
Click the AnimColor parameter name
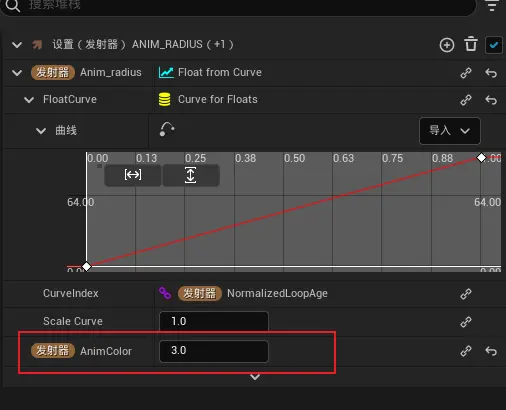pos(106,351)
